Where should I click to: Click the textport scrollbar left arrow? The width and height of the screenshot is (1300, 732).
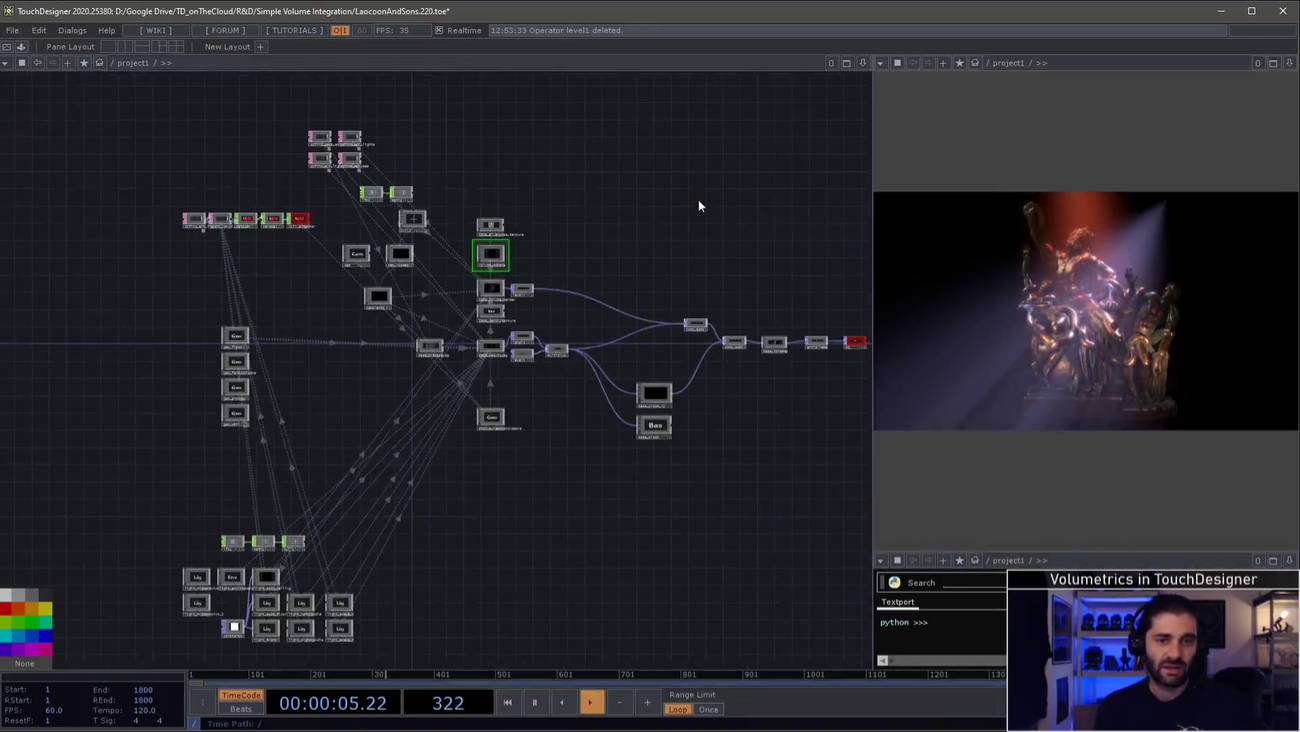[882, 660]
